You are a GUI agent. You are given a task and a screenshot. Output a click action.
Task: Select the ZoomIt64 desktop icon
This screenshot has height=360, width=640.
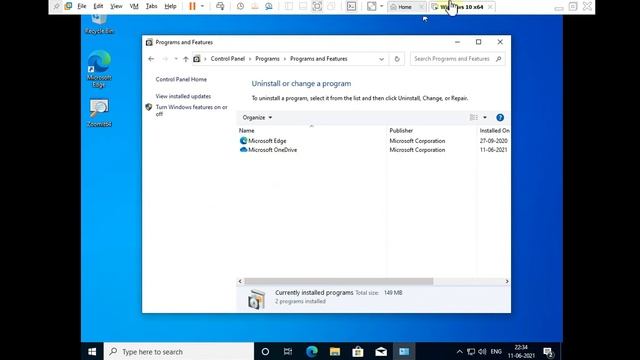click(x=99, y=113)
